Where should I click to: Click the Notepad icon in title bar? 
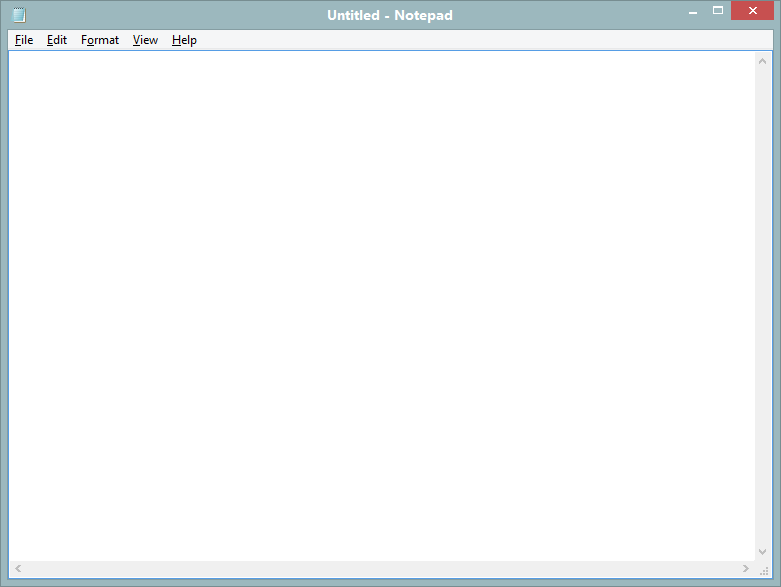pos(19,15)
